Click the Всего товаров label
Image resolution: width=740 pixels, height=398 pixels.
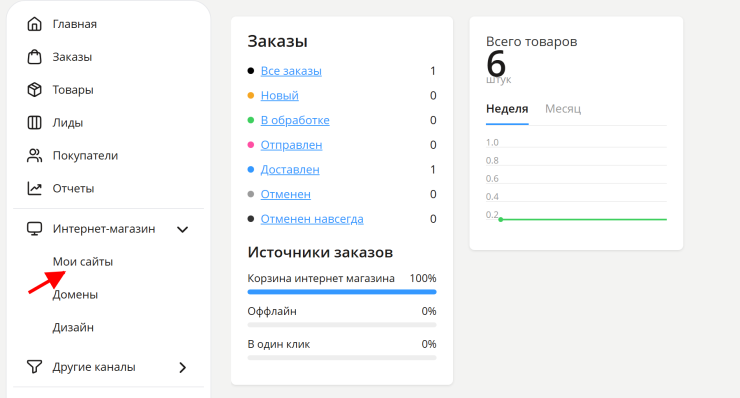pos(531,42)
